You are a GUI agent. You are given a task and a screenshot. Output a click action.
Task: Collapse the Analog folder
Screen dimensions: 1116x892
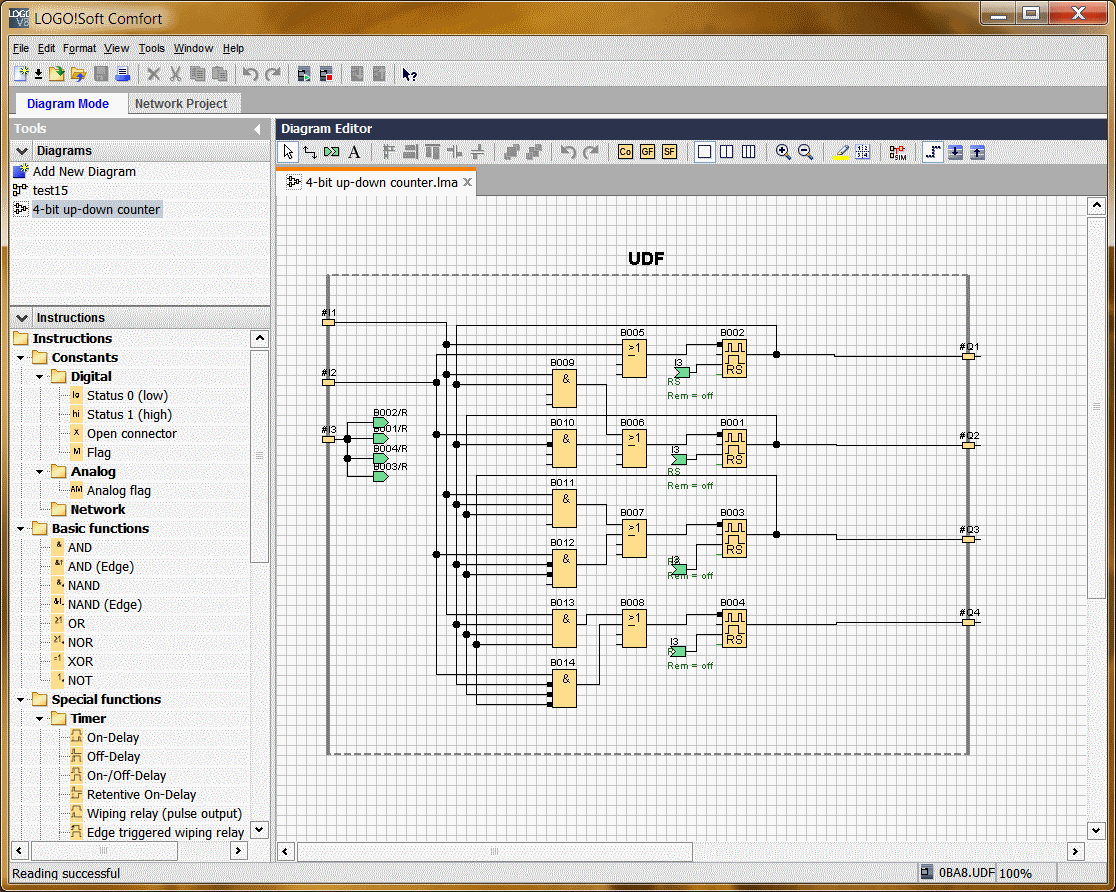(40, 471)
